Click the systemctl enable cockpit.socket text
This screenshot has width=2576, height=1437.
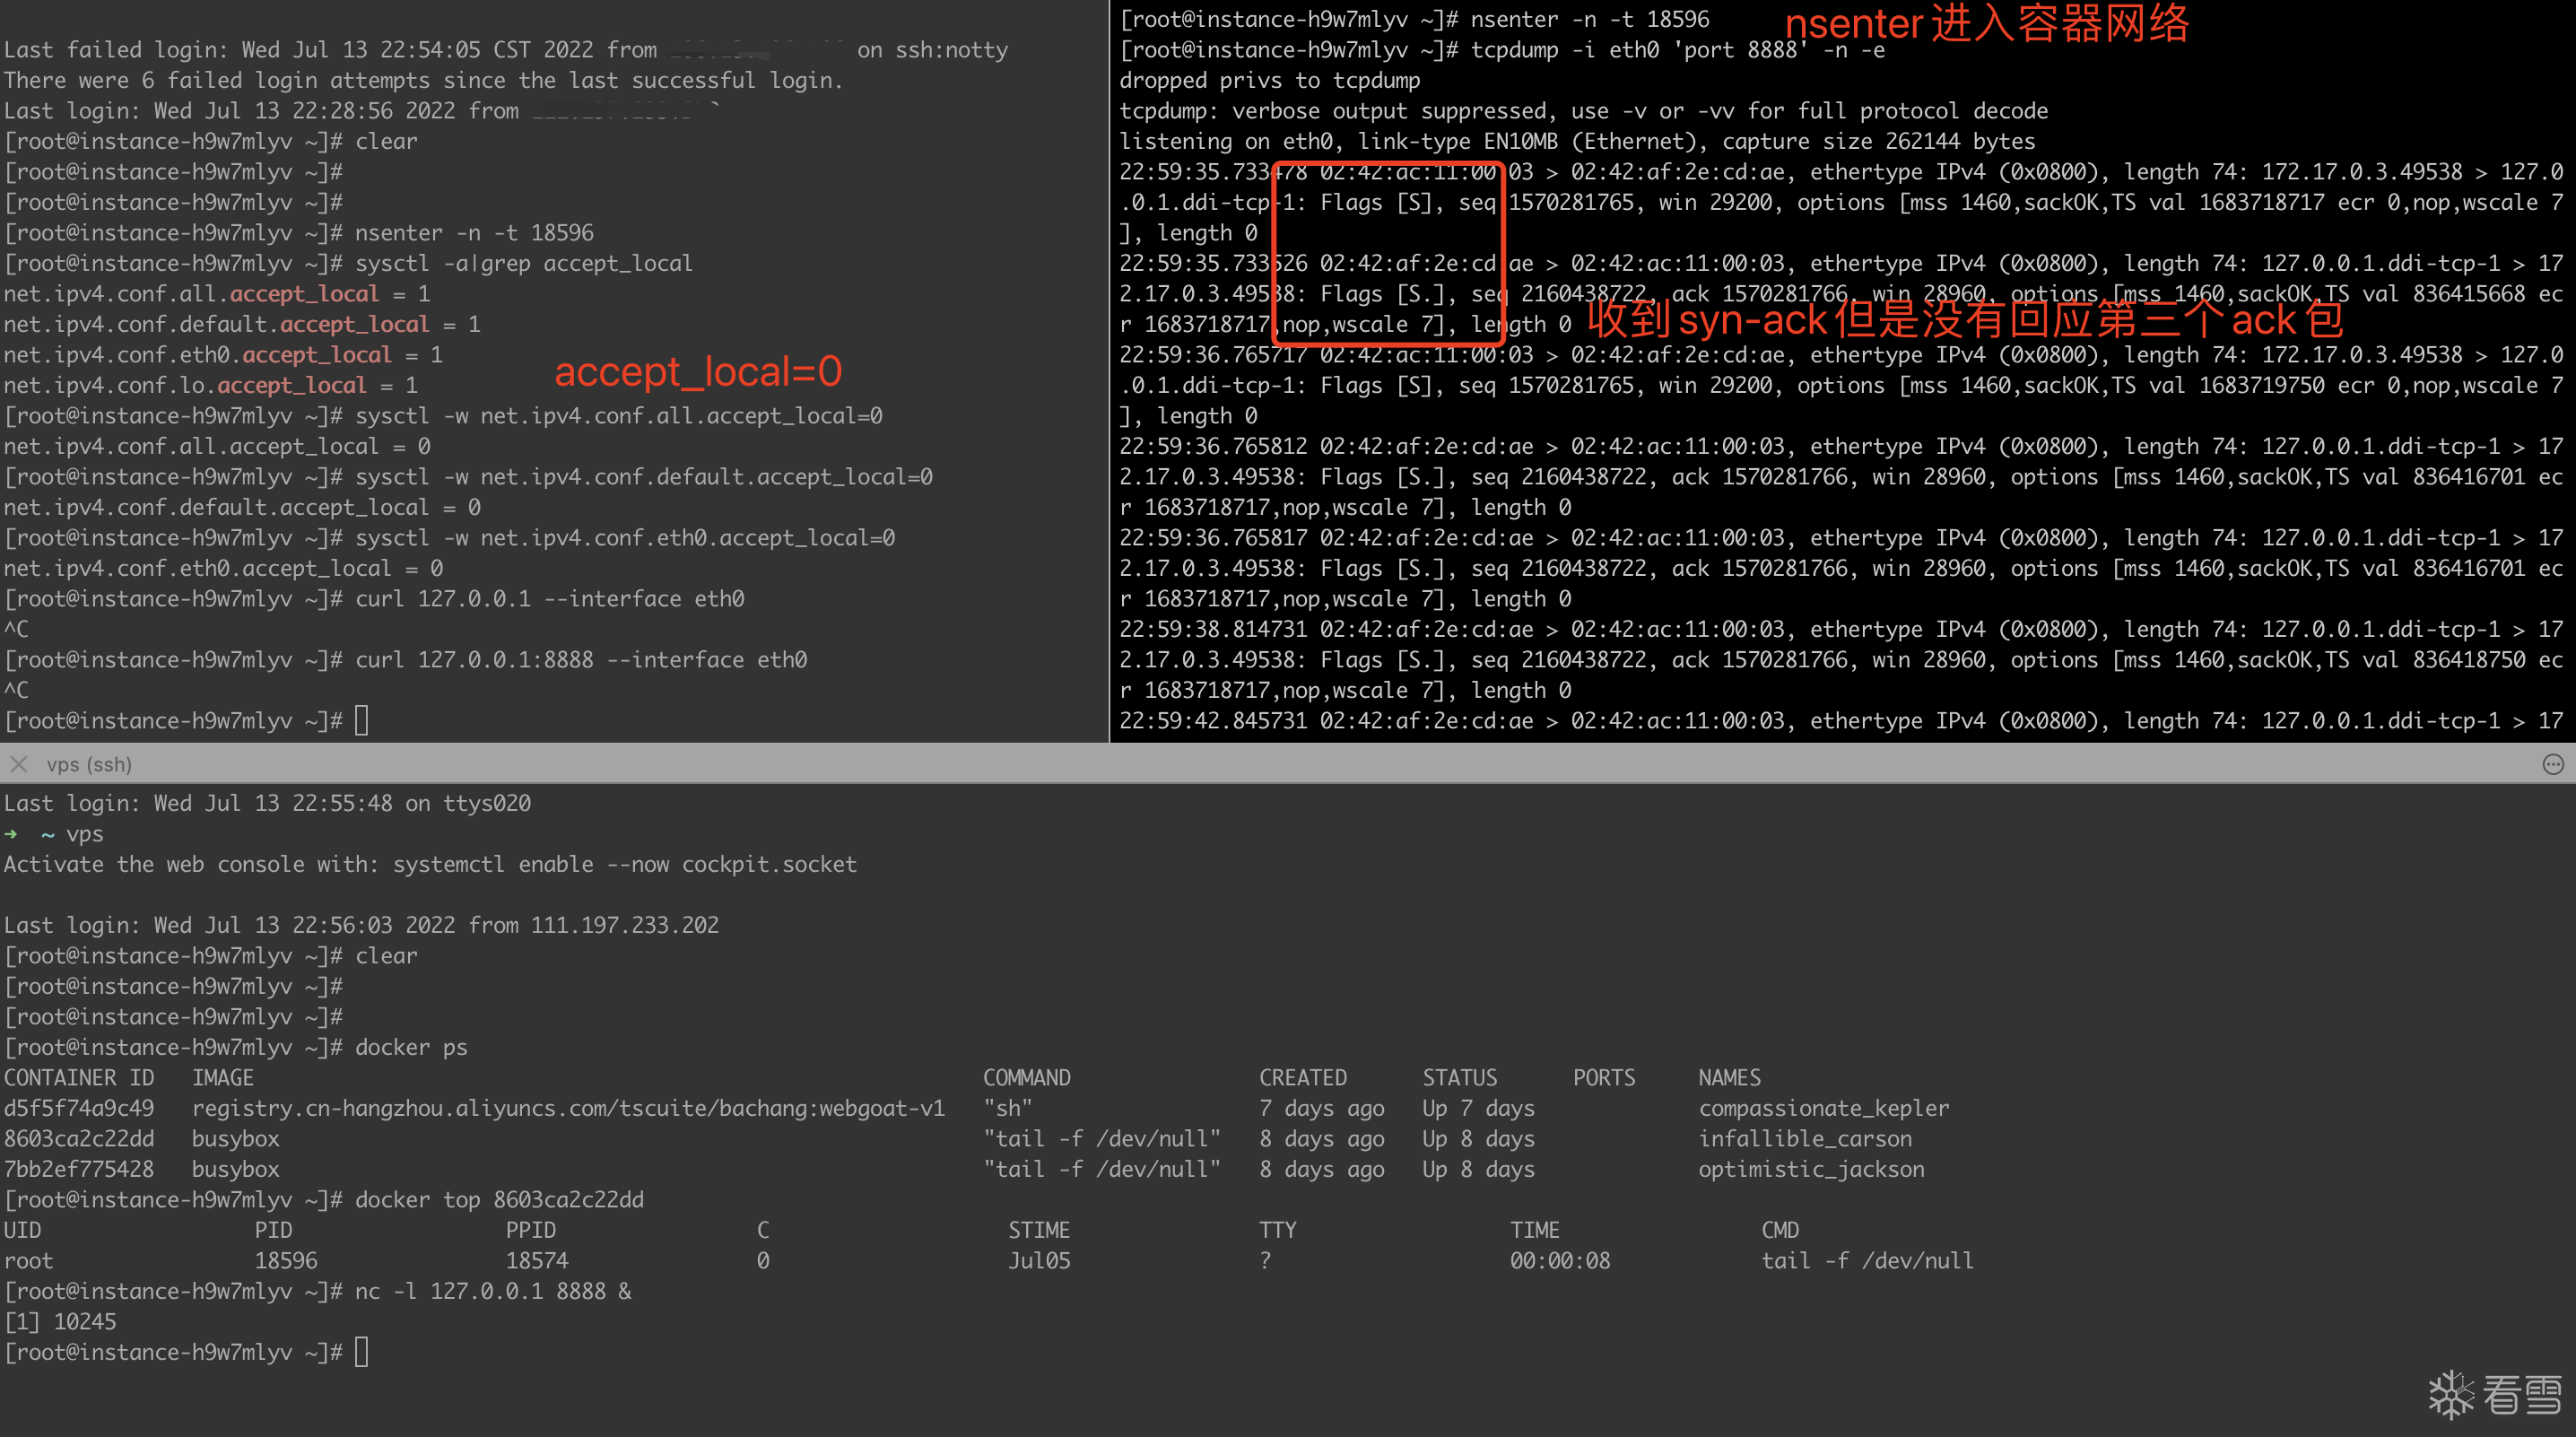coord(624,864)
